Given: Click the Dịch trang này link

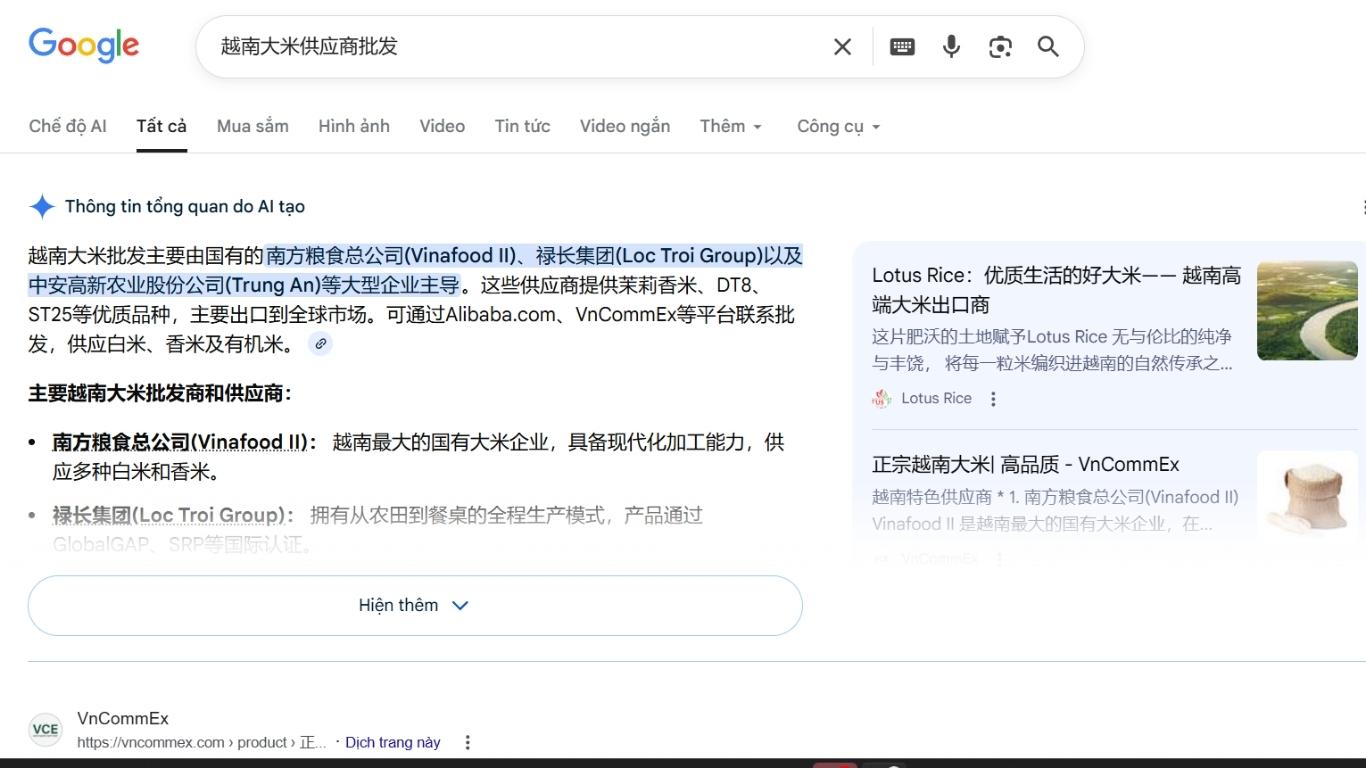Looking at the screenshot, I should click(392, 742).
